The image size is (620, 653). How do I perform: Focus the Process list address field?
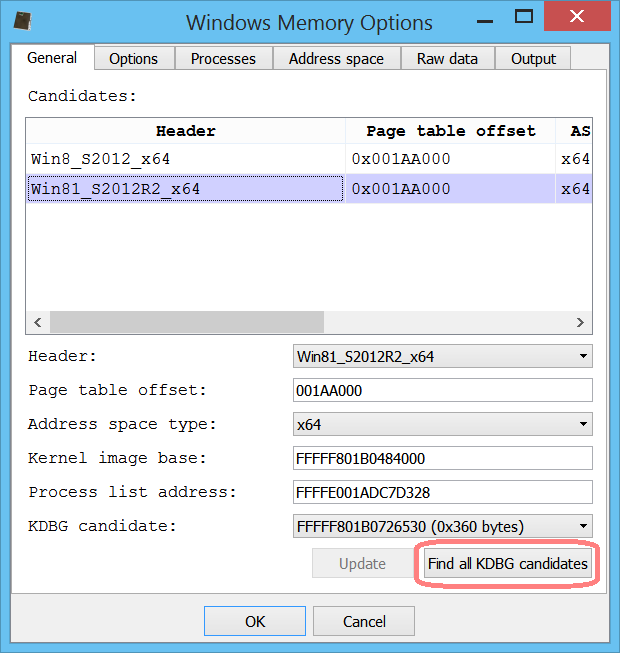443,492
